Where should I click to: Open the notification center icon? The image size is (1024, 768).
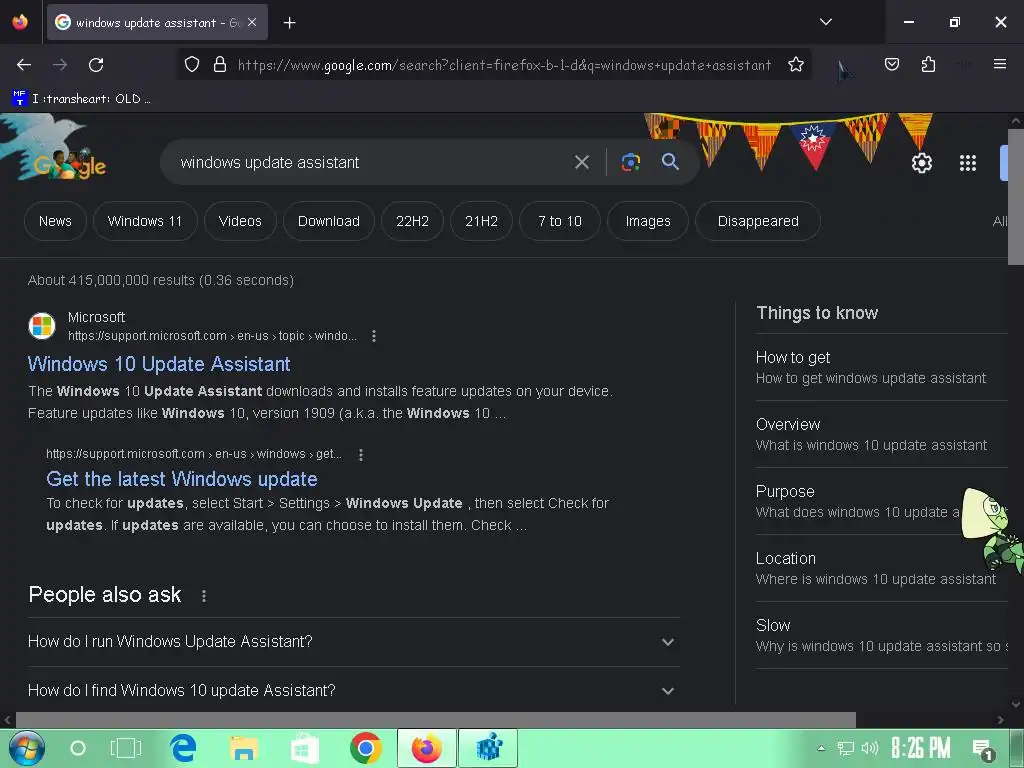[x=983, y=750]
